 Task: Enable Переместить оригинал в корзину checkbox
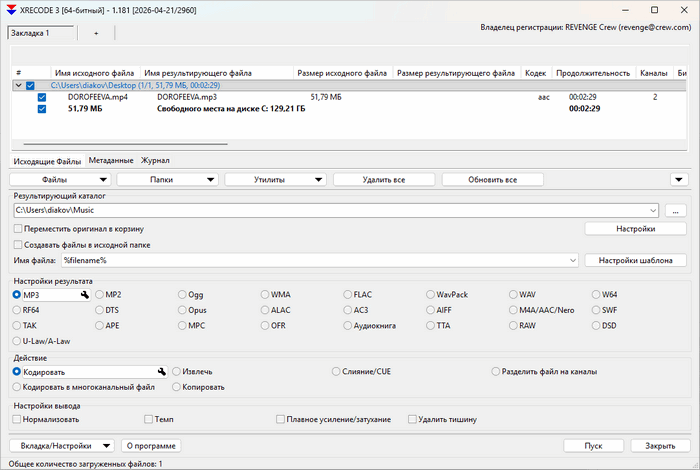click(x=18, y=229)
